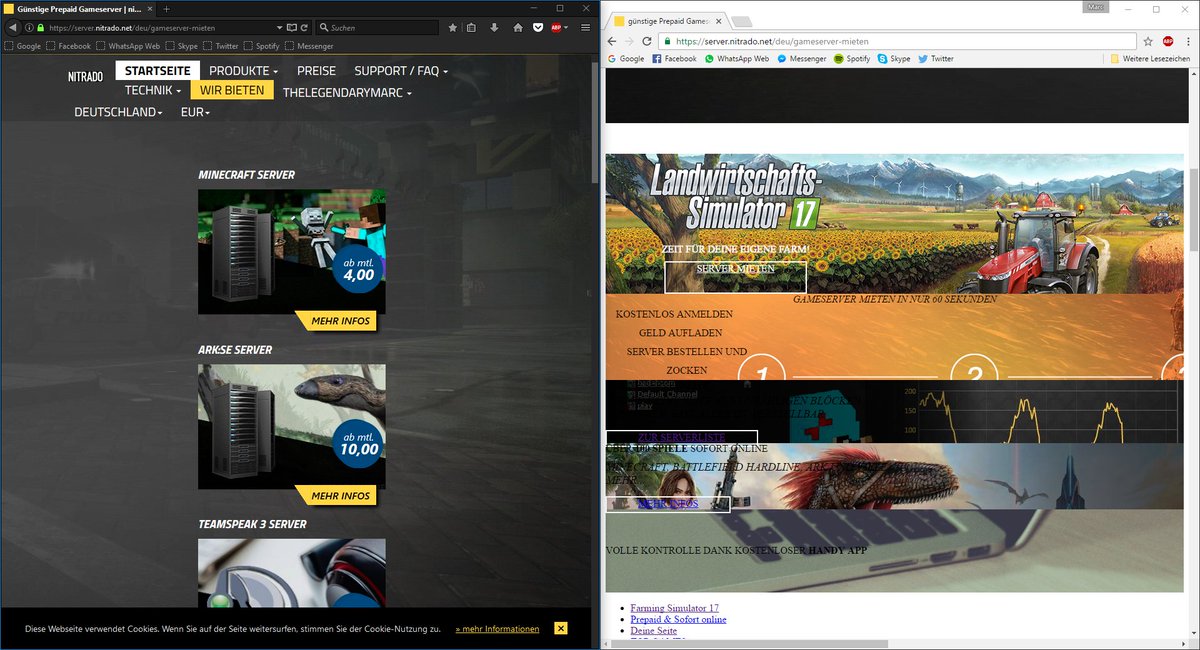Open a new tab in Firefox
This screenshot has width=1200, height=650.
click(x=166, y=8)
